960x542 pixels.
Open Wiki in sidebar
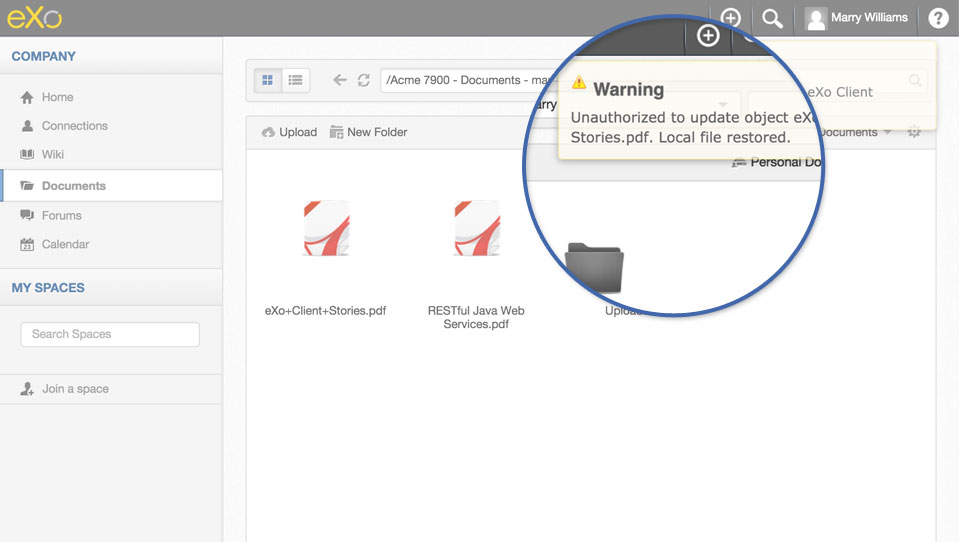click(53, 154)
